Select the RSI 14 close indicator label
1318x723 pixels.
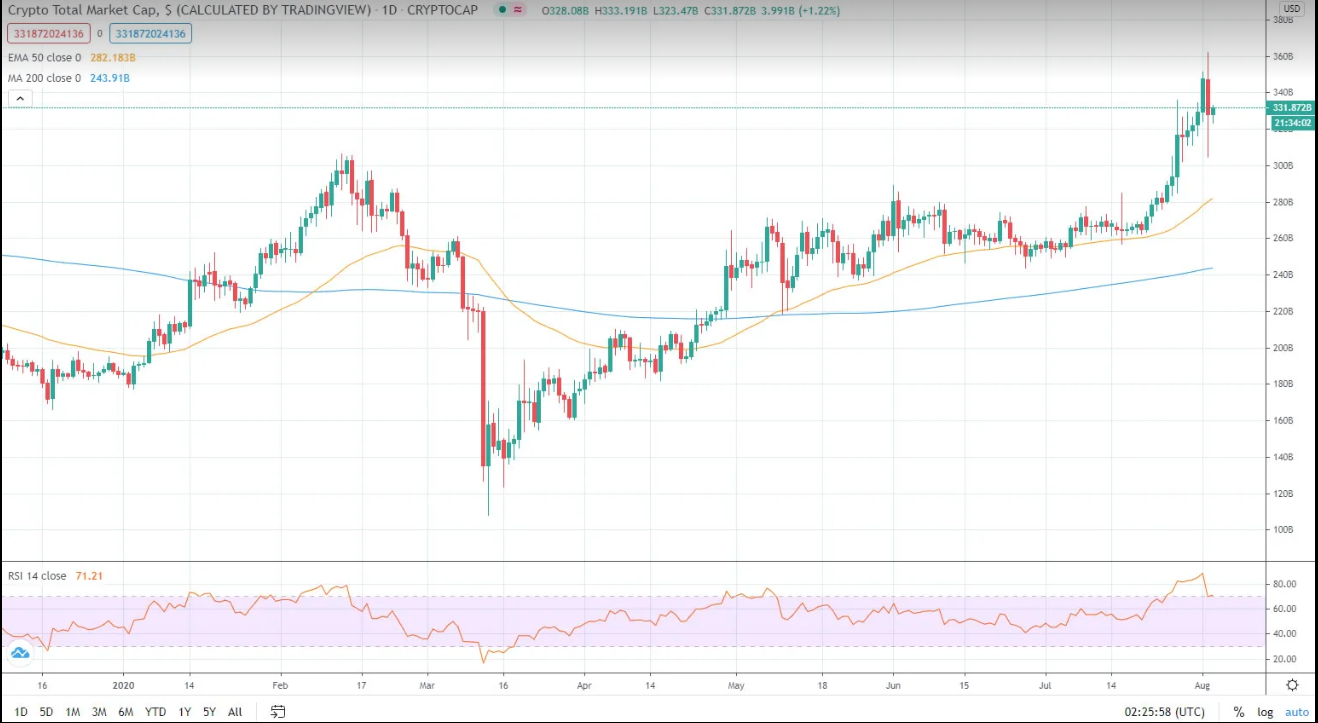coord(37,576)
